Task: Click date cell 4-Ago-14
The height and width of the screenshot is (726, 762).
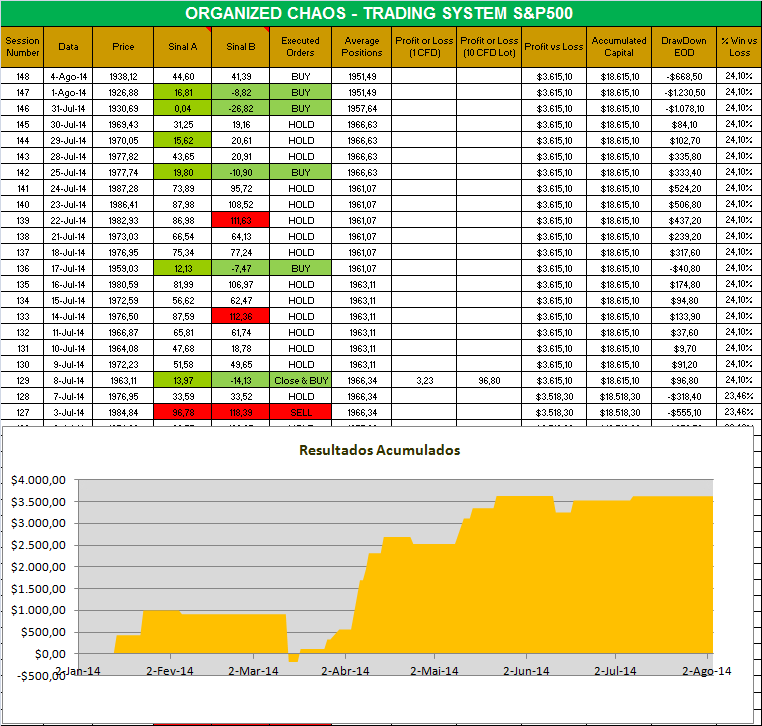Action: pos(68,76)
